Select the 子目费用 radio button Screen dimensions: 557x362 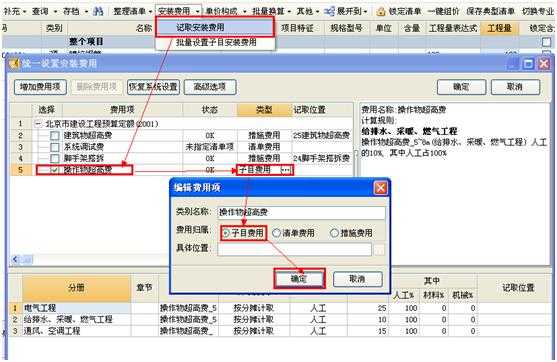pos(226,233)
